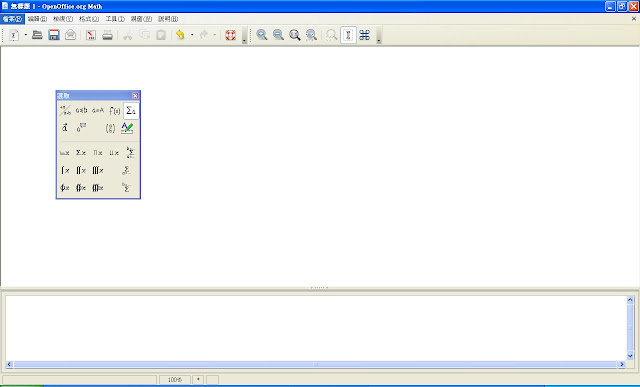640x387 pixels.
Task: Click the Paste clipboard icon
Action: click(x=161, y=35)
